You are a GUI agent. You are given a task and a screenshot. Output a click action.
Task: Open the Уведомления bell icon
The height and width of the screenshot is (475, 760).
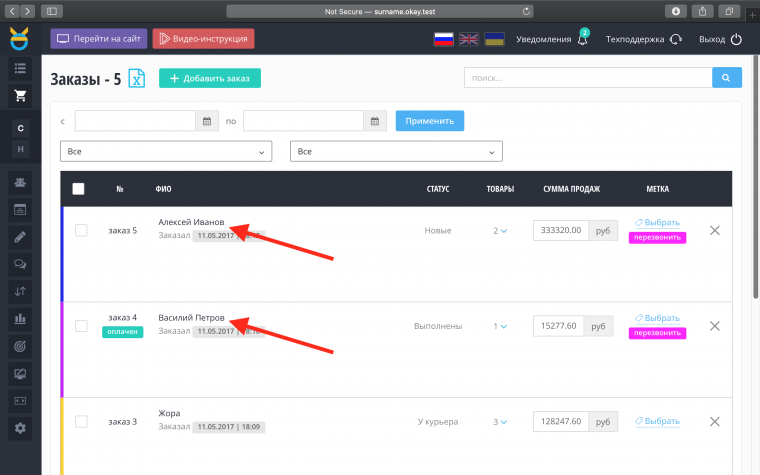(582, 40)
